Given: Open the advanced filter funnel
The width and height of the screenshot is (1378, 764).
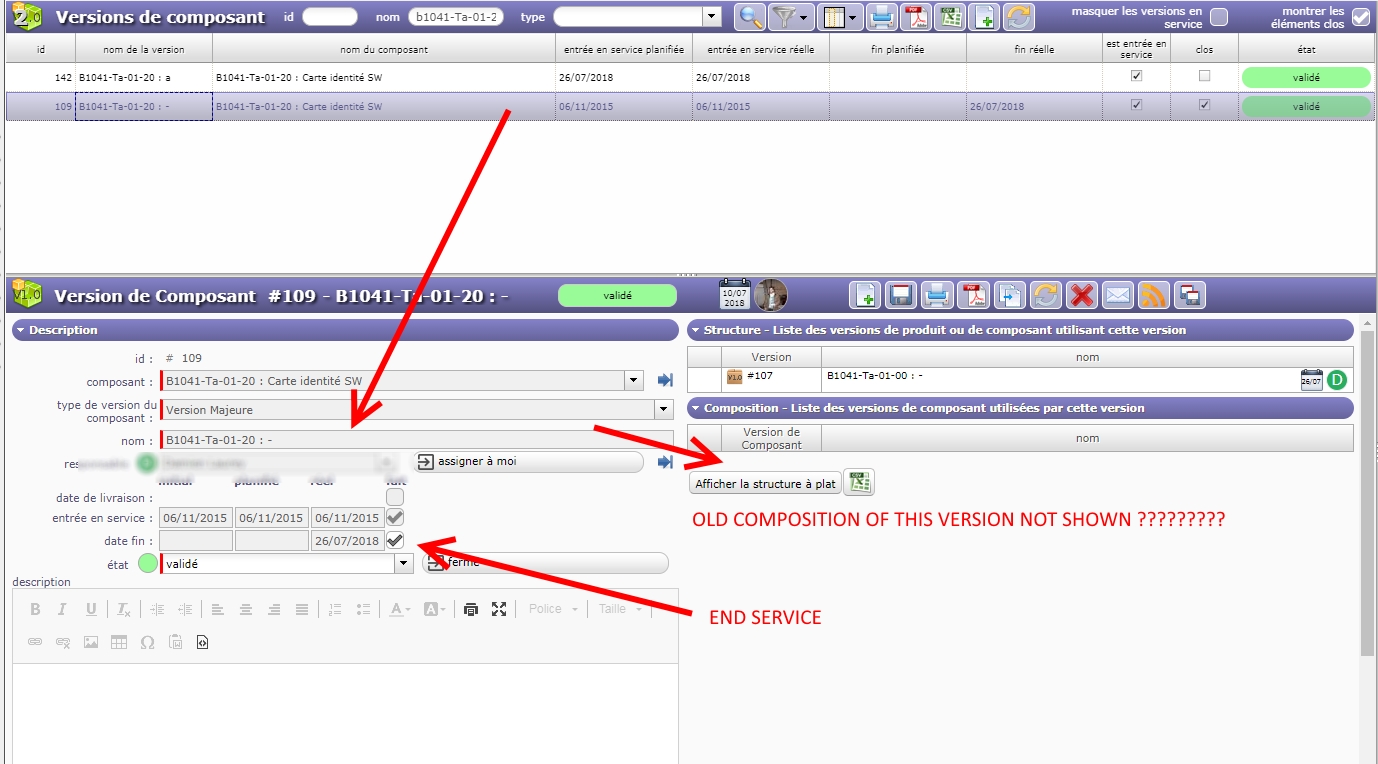Looking at the screenshot, I should [x=791, y=16].
